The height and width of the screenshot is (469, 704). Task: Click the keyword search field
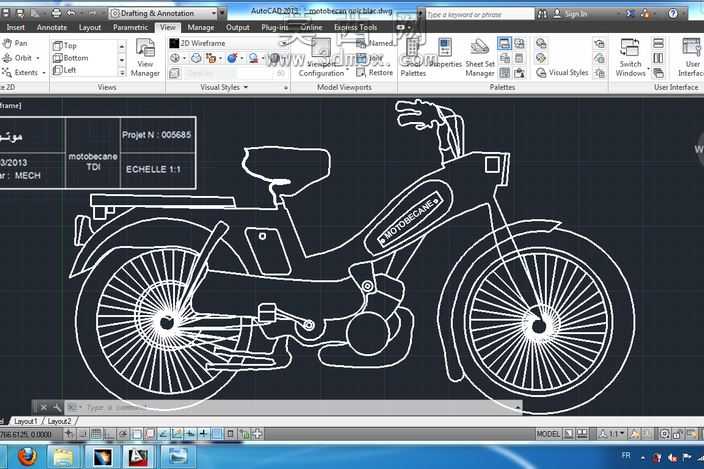480,15
